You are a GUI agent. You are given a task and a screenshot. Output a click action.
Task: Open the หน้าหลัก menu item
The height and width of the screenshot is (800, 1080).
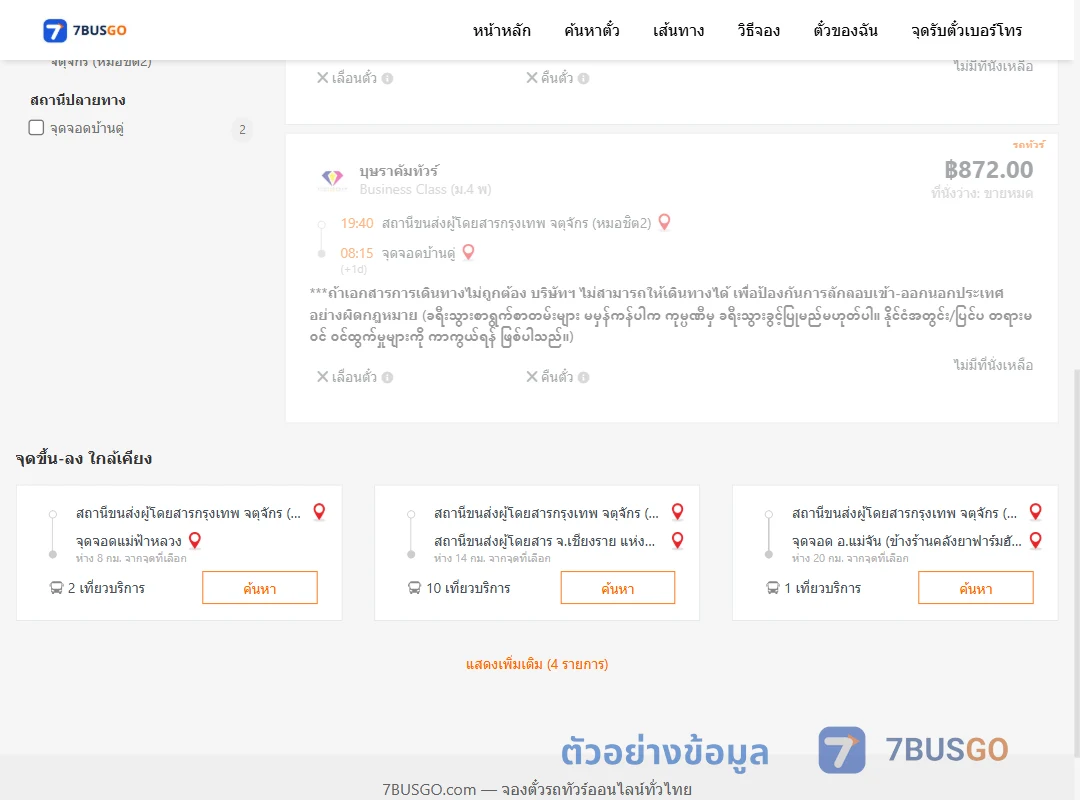tap(501, 30)
